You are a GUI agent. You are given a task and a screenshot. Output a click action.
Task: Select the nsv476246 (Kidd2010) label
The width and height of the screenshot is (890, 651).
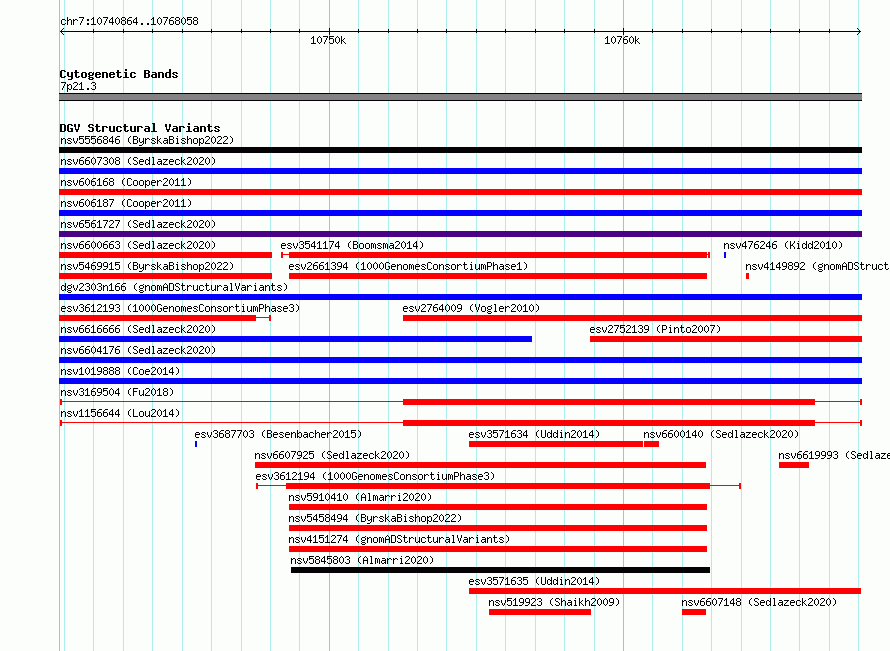[783, 245]
